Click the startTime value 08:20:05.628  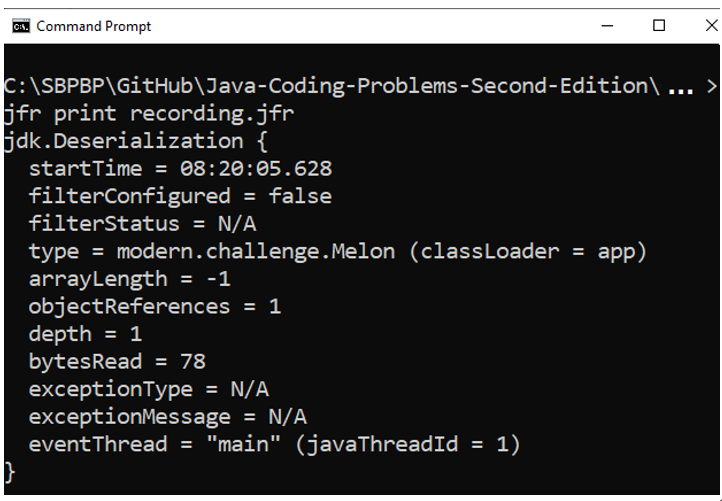tap(256, 169)
